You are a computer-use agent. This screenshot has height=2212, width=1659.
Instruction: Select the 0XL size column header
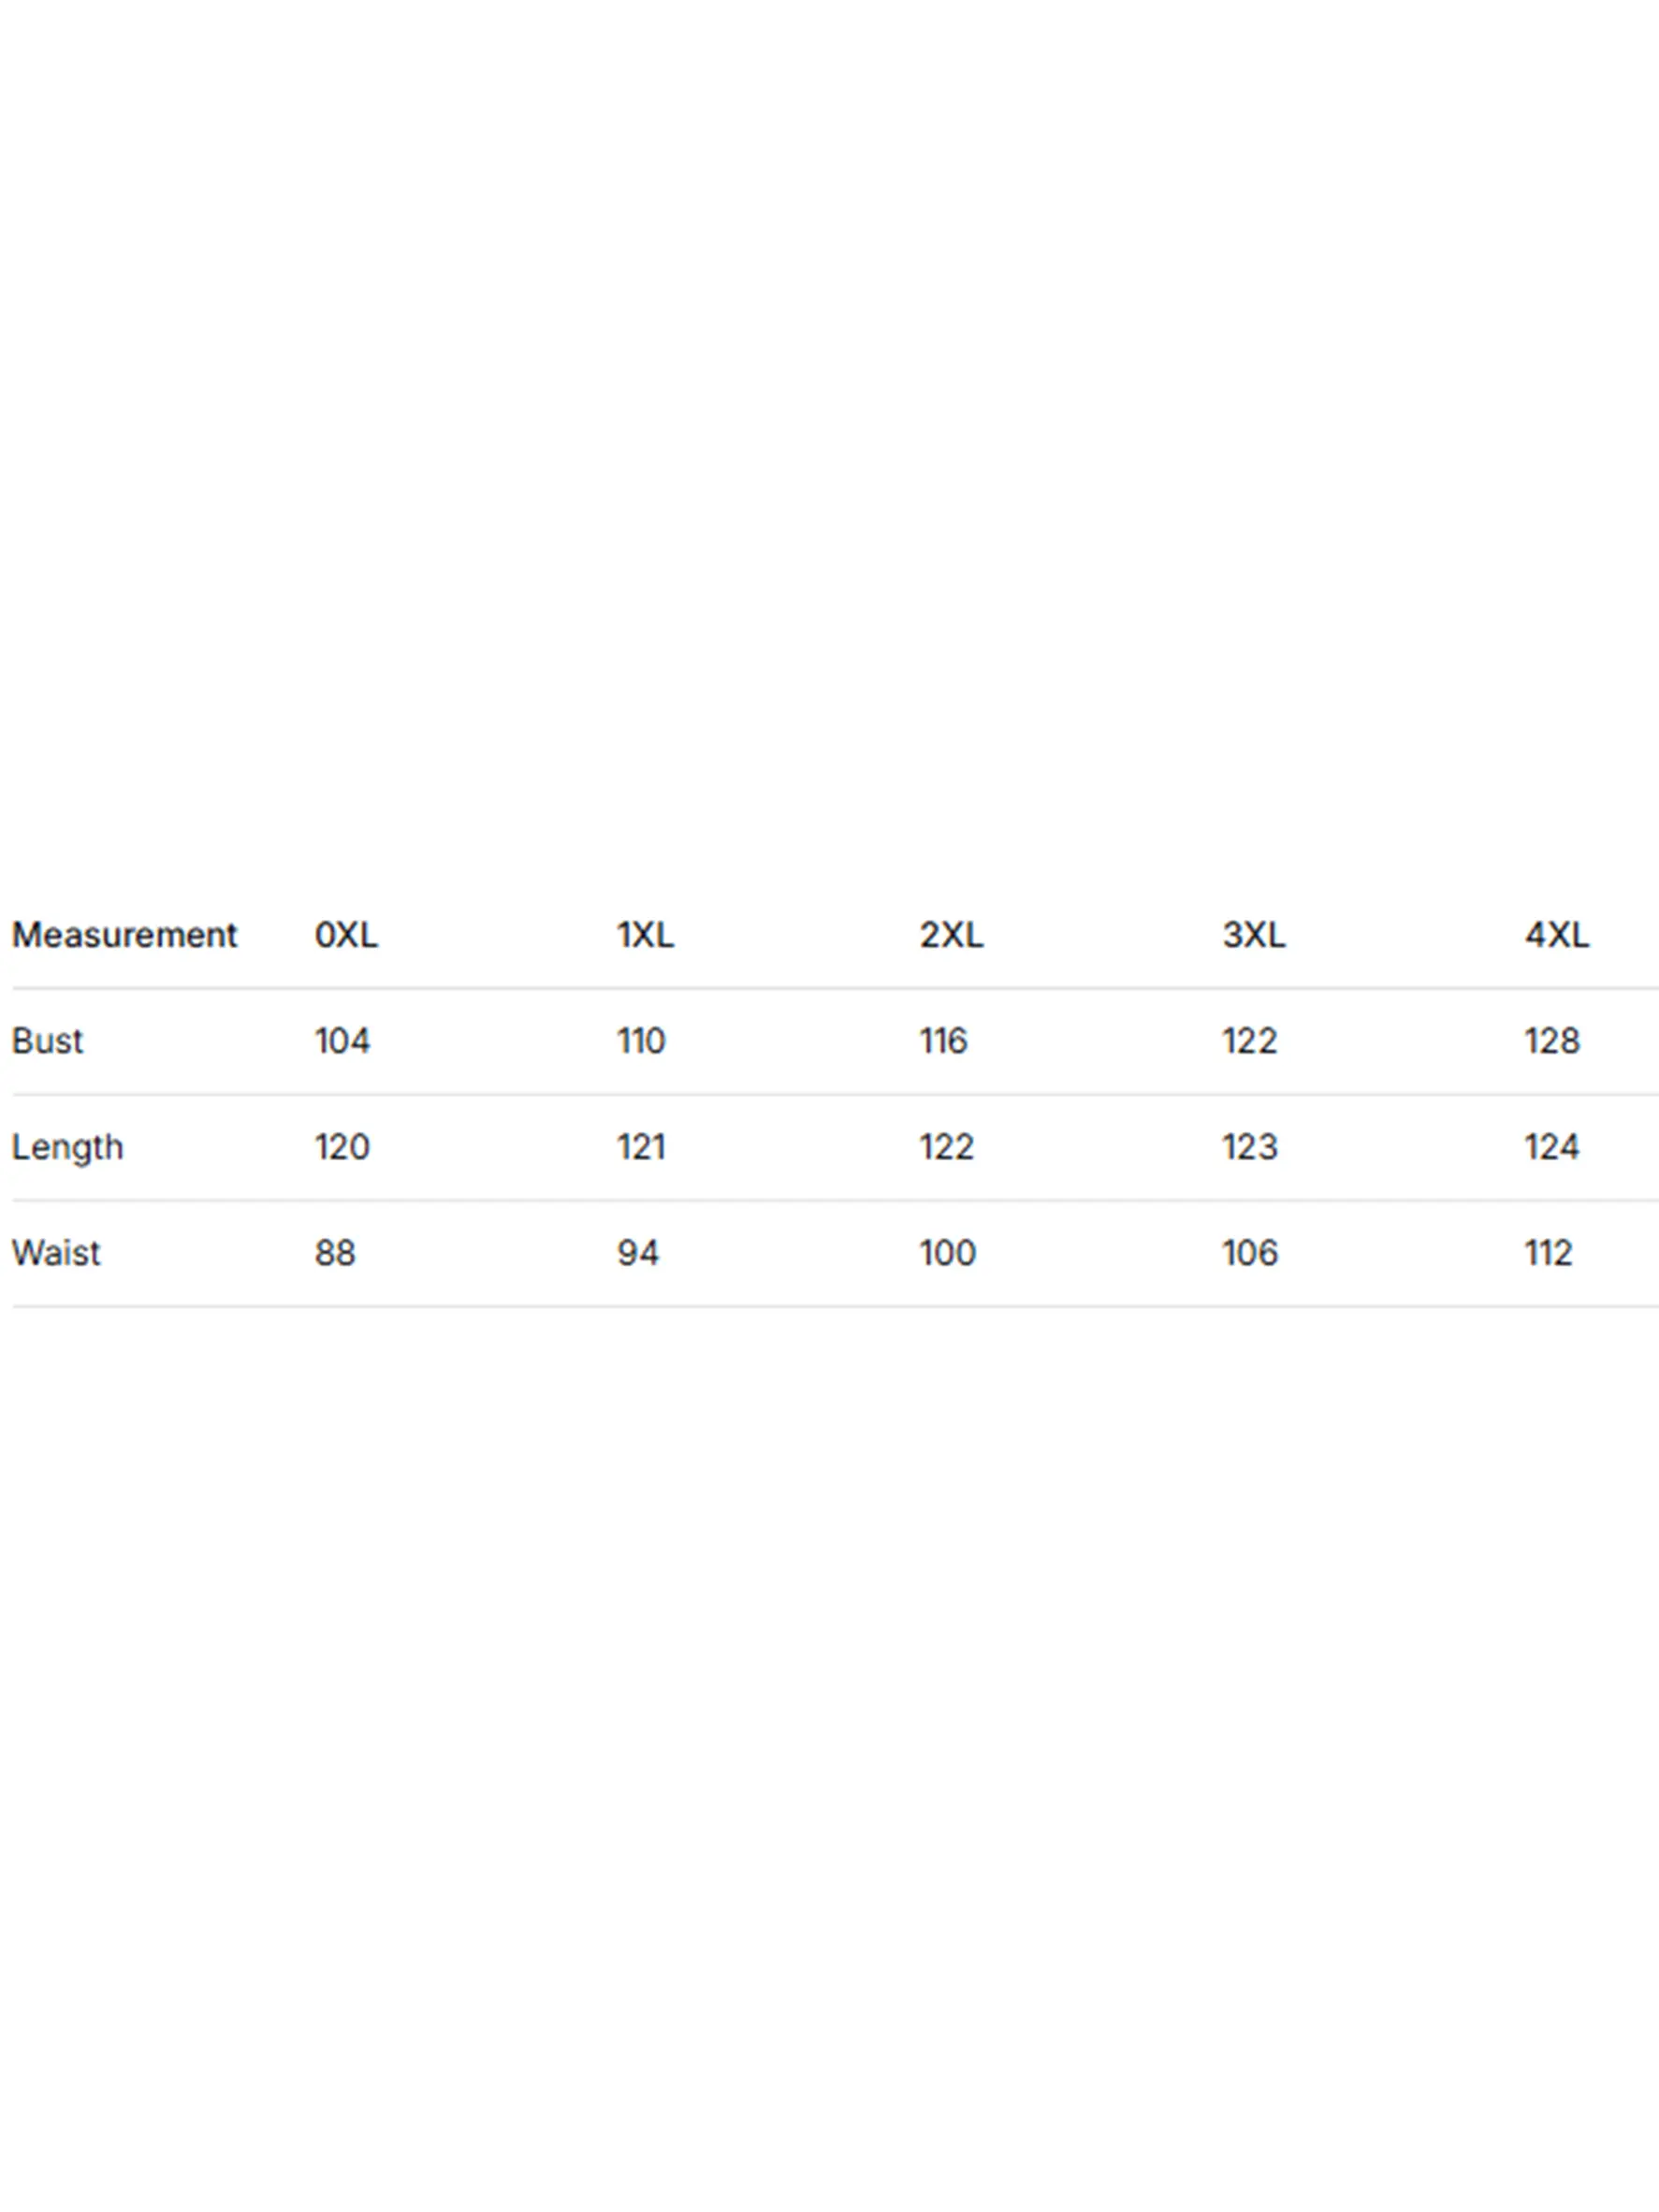pyautogui.click(x=346, y=935)
